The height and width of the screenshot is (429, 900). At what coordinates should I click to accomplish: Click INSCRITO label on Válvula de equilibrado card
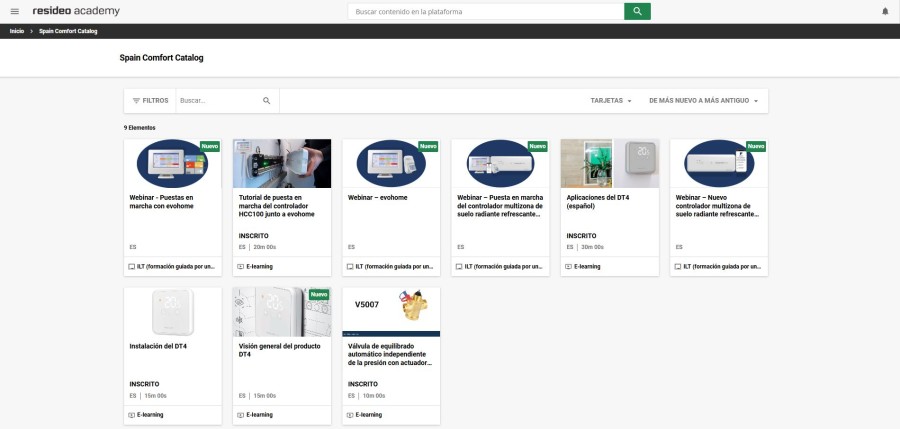[363, 384]
